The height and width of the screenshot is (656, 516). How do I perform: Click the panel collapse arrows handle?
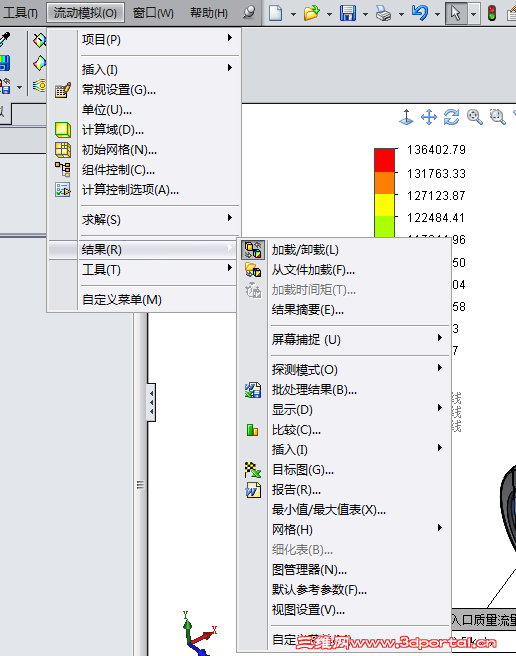[x=151, y=402]
